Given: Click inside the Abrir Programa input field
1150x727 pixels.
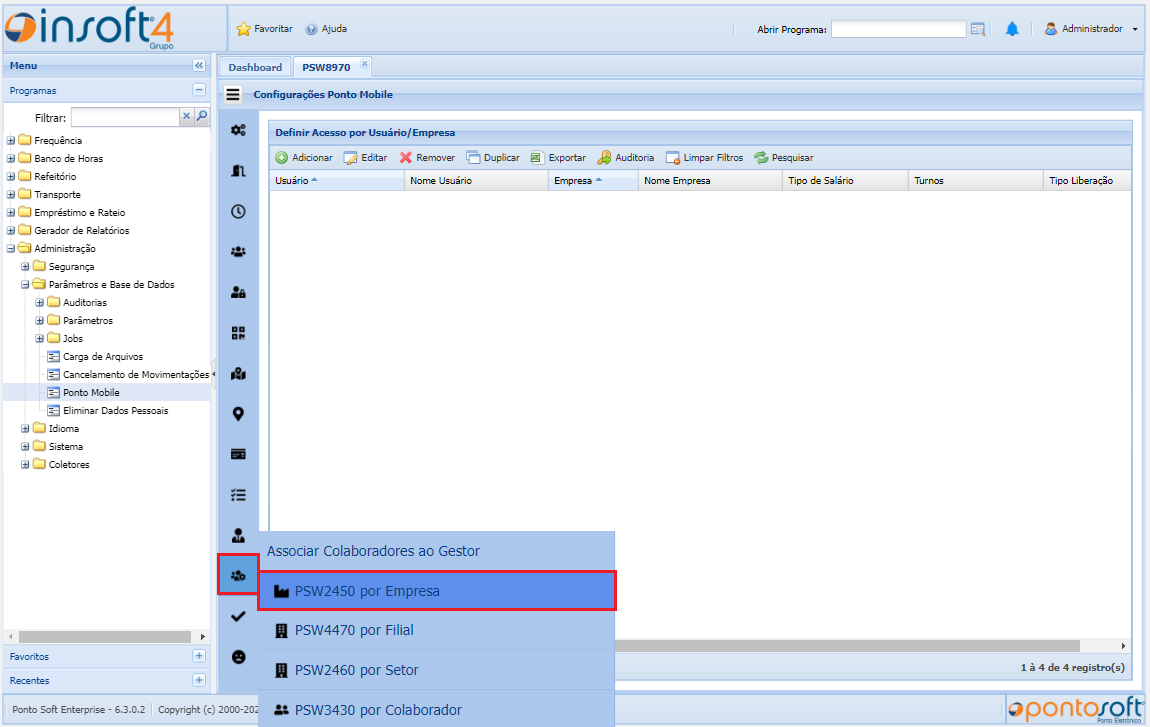Looking at the screenshot, I should (x=897, y=28).
